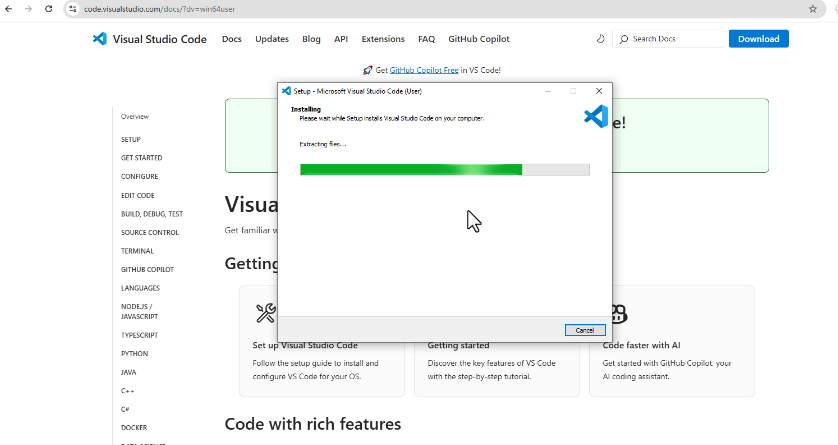838x445 pixels.
Task: Expand BUILD, DEBUG, TEST sidebar section
Action: (x=152, y=214)
